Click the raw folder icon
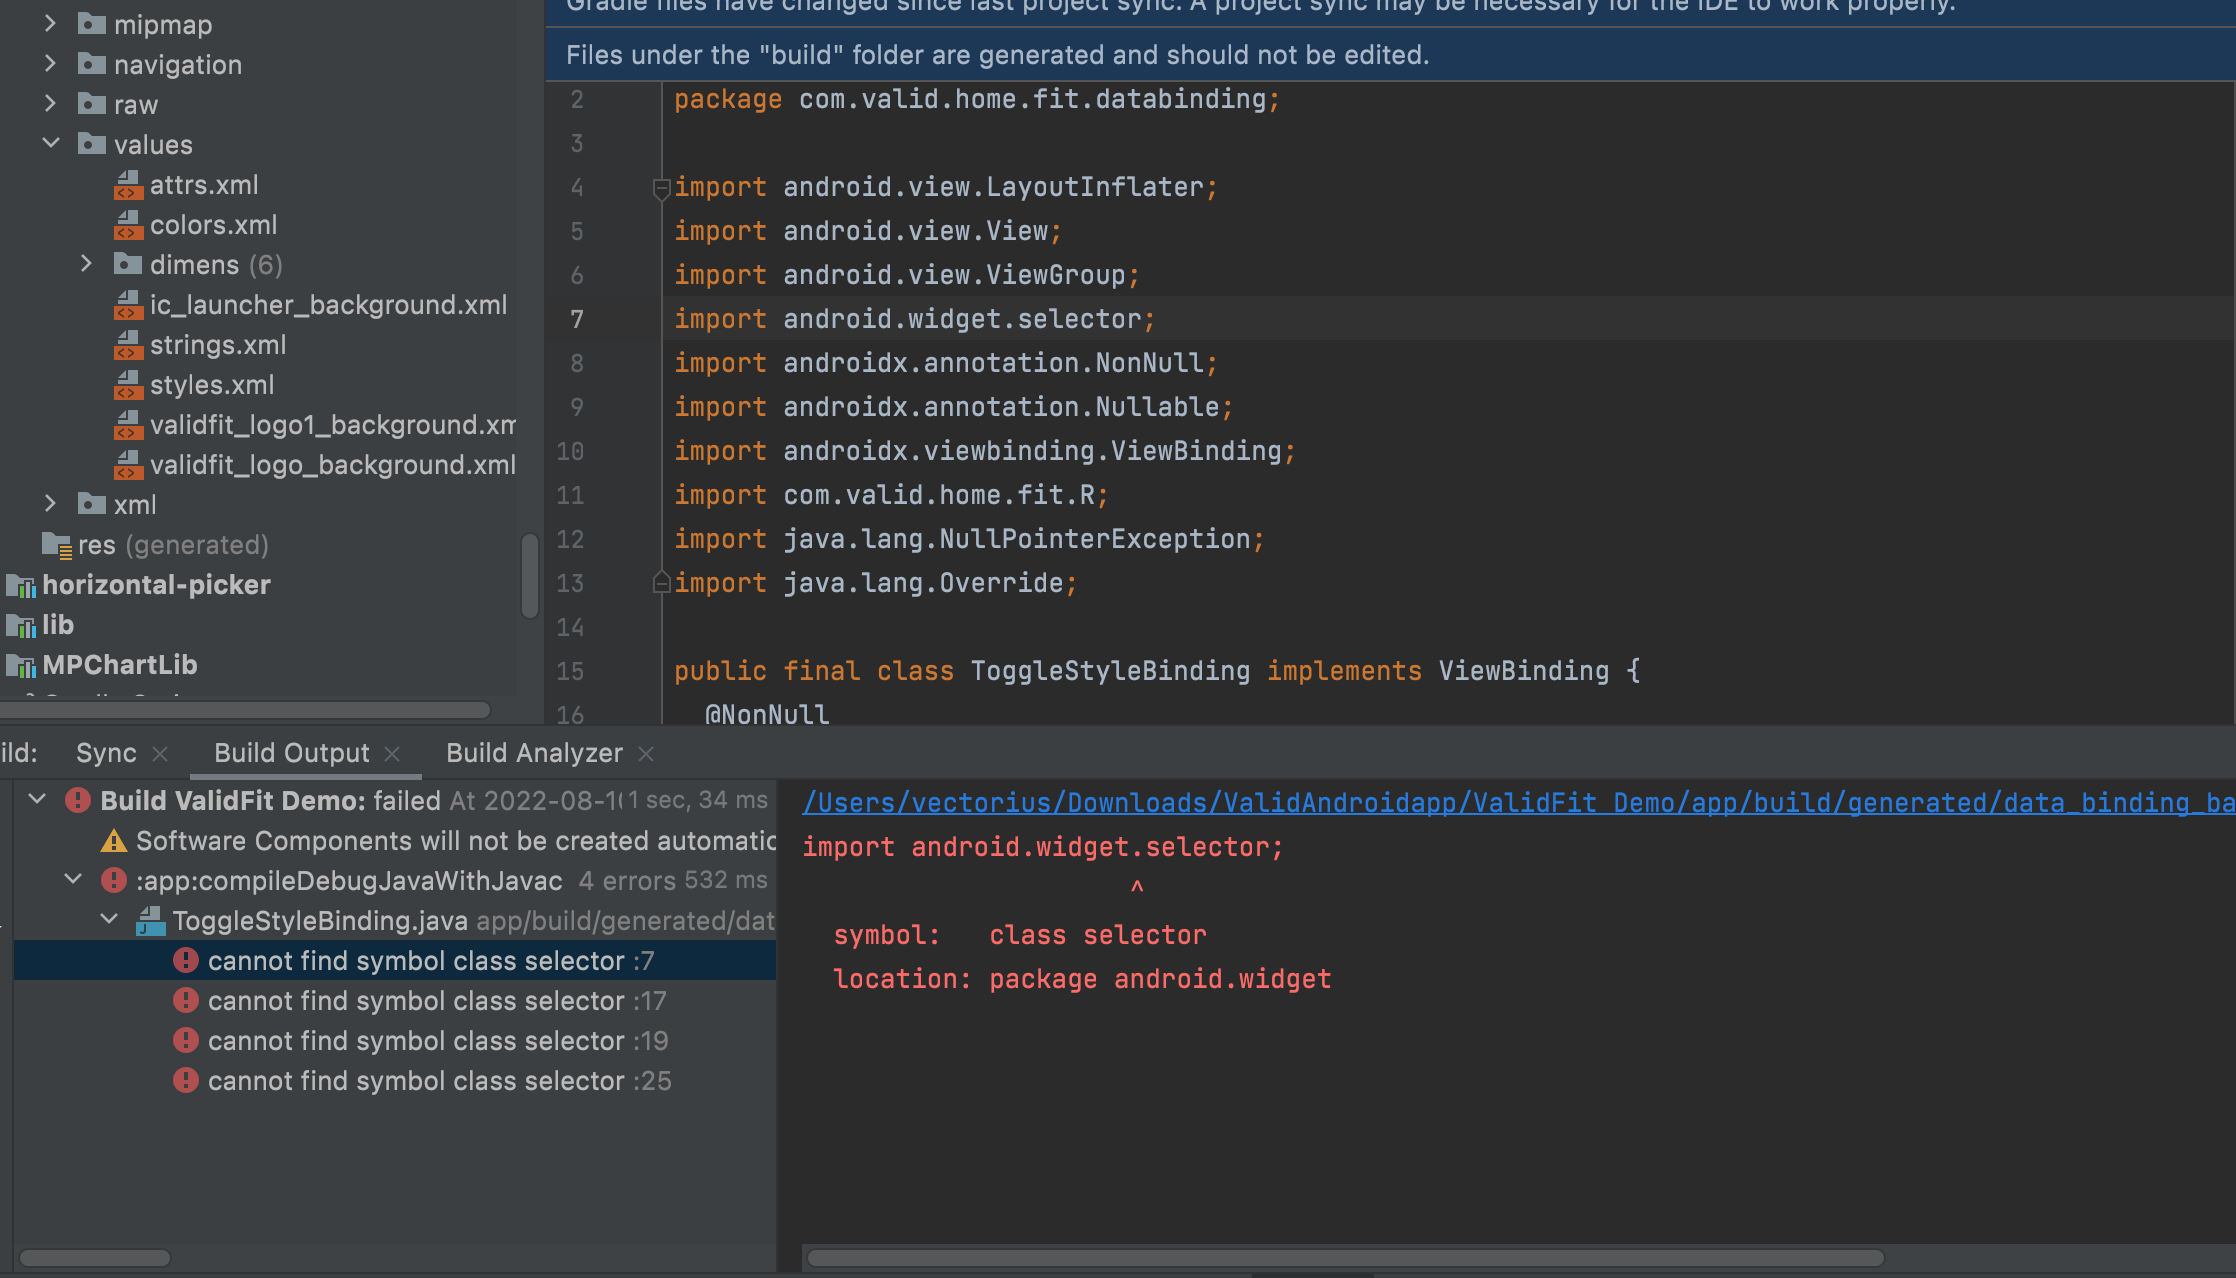Image resolution: width=2236 pixels, height=1278 pixels. click(92, 104)
